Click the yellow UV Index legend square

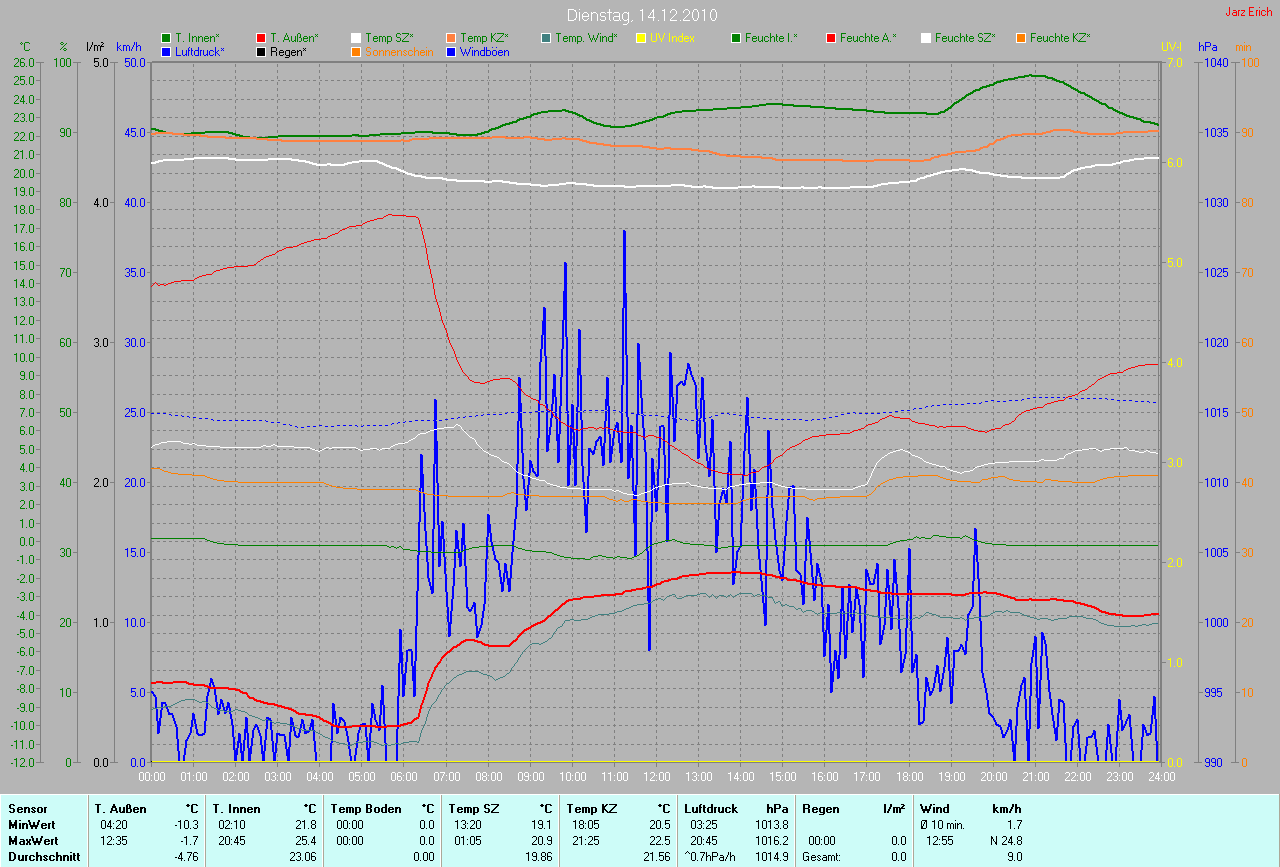641,38
